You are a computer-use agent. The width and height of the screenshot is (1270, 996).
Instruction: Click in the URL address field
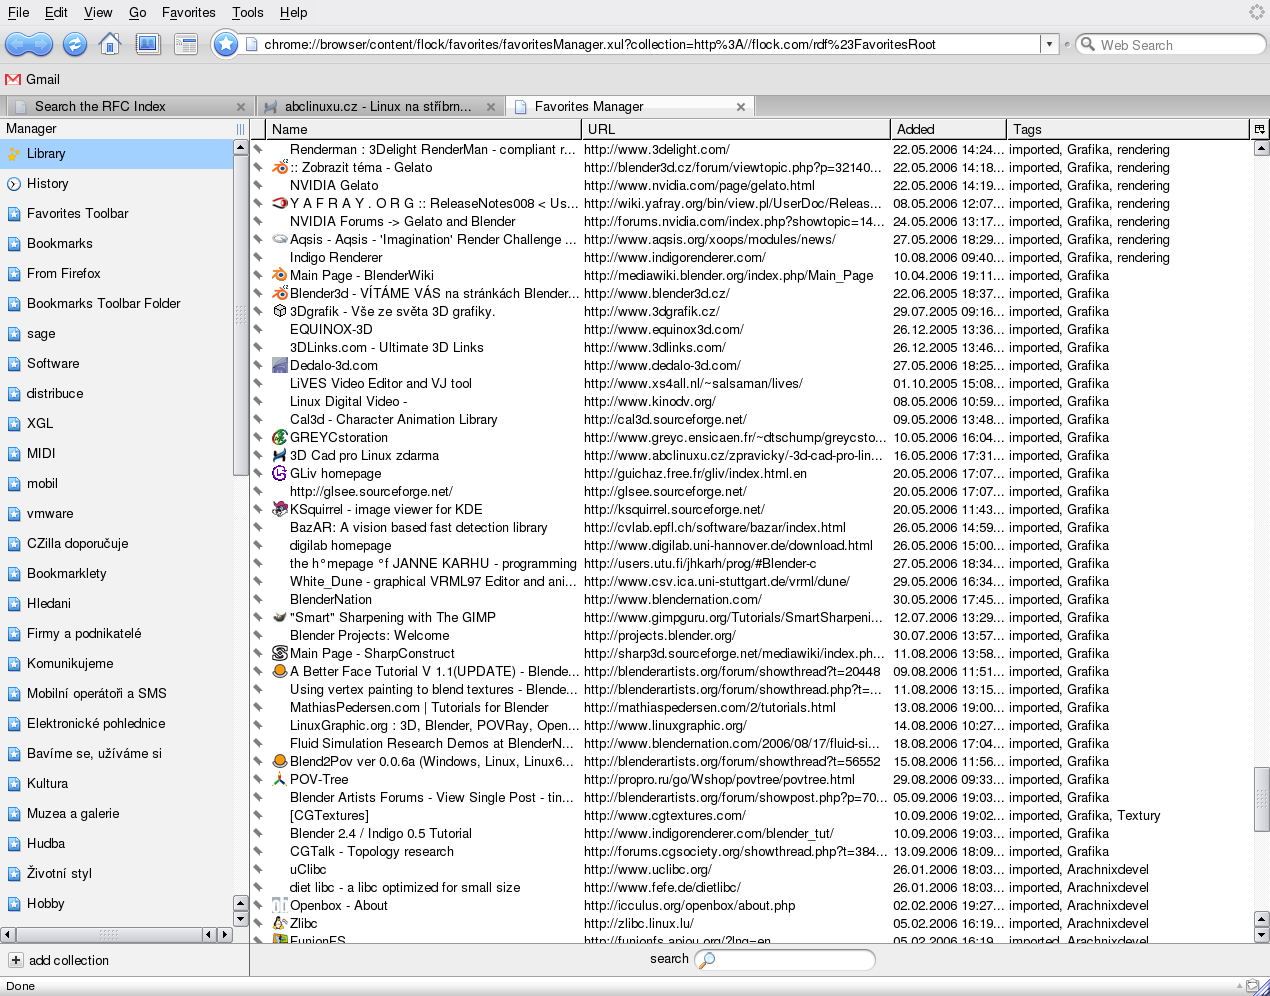pyautogui.click(x=650, y=45)
